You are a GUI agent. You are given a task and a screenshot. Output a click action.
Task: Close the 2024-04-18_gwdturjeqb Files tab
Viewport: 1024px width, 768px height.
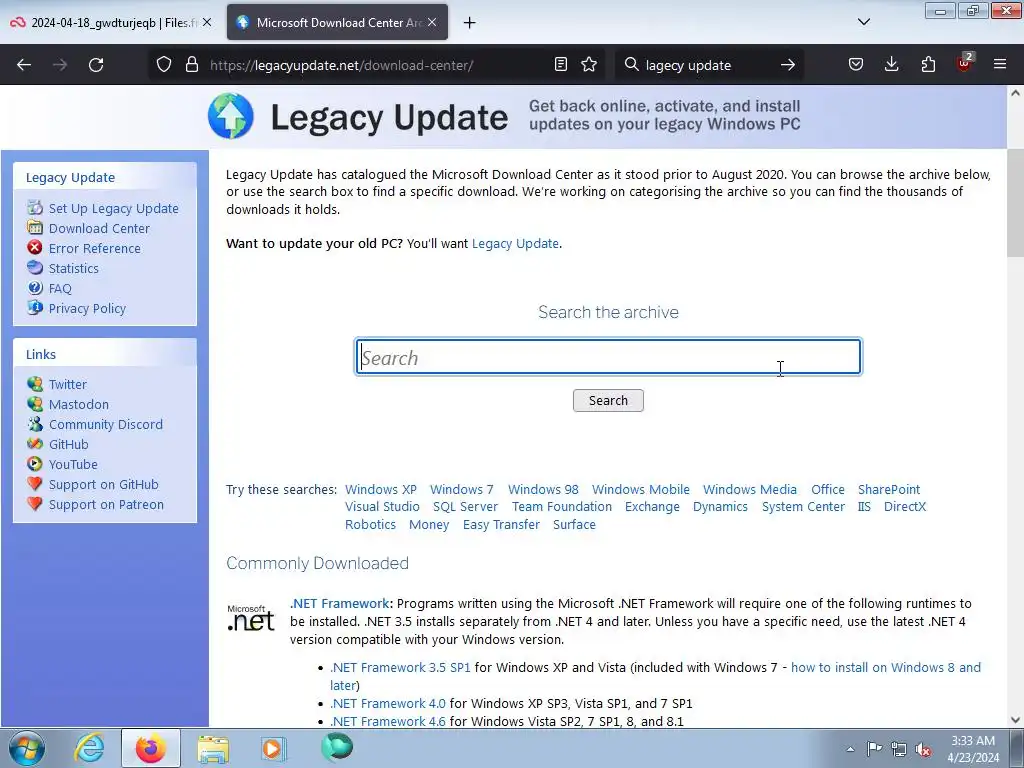207,22
